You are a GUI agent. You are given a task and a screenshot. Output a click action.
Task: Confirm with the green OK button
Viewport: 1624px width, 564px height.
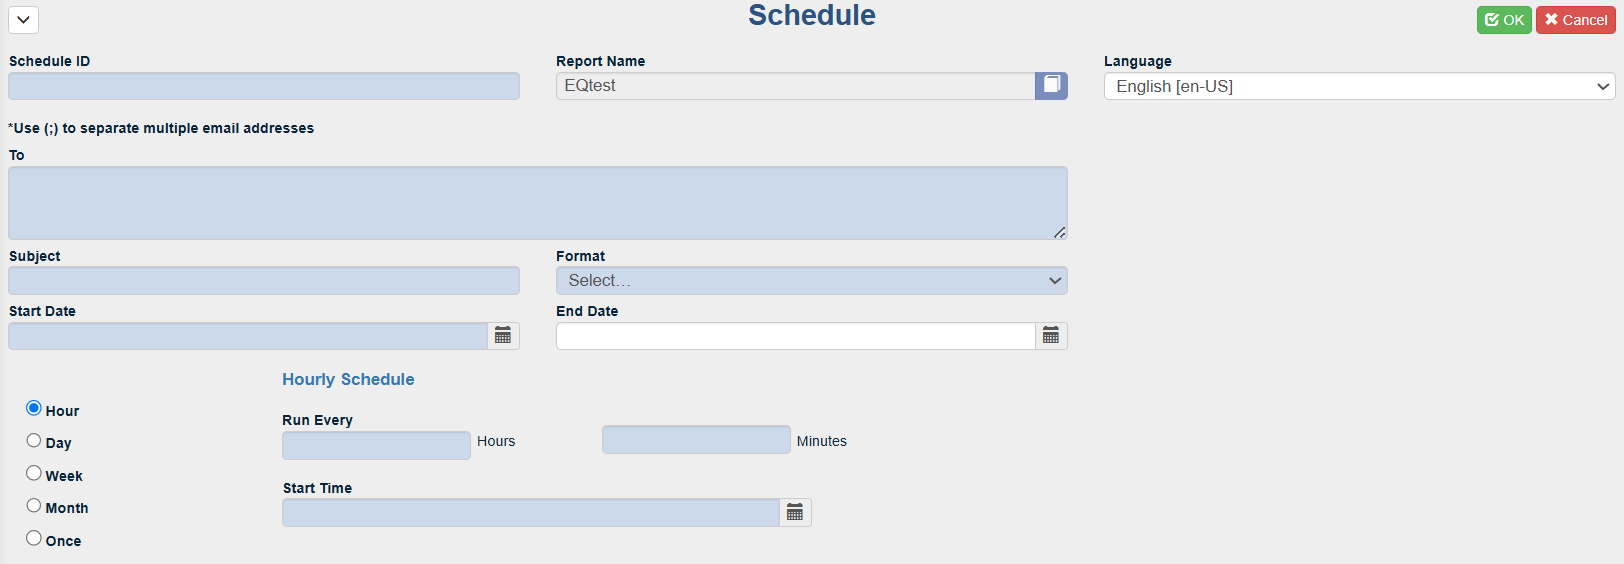coord(1504,20)
